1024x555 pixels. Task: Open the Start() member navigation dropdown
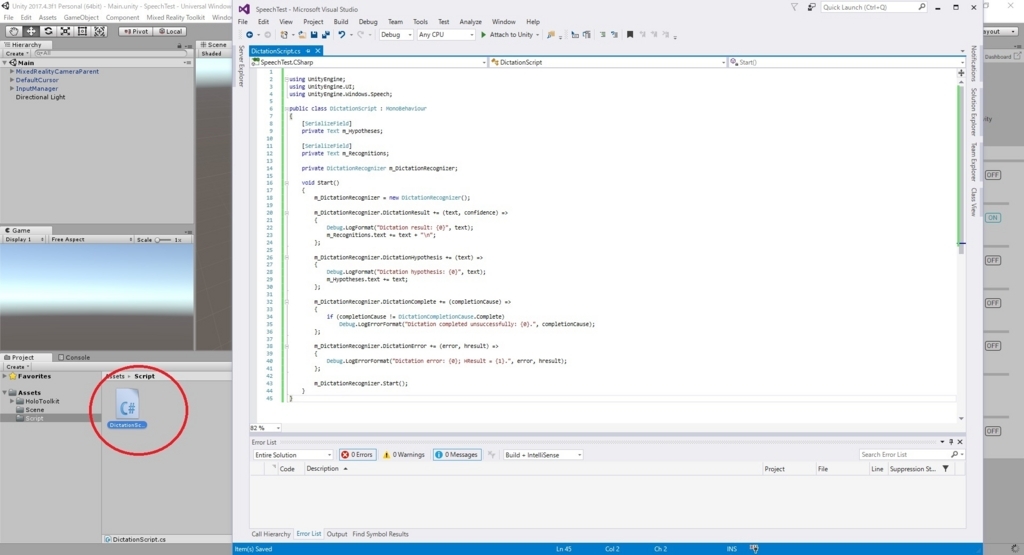847,62
